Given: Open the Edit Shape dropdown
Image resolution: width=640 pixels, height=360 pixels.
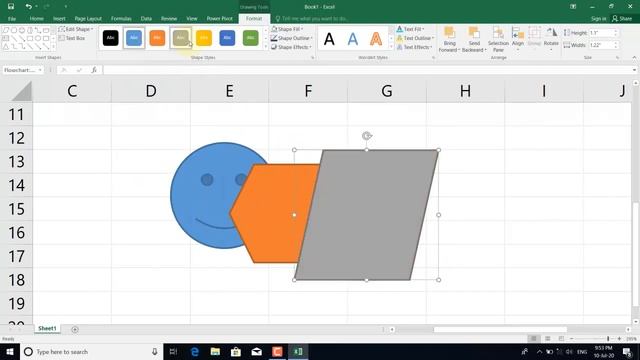Looking at the screenshot, I should pyautogui.click(x=76, y=29).
